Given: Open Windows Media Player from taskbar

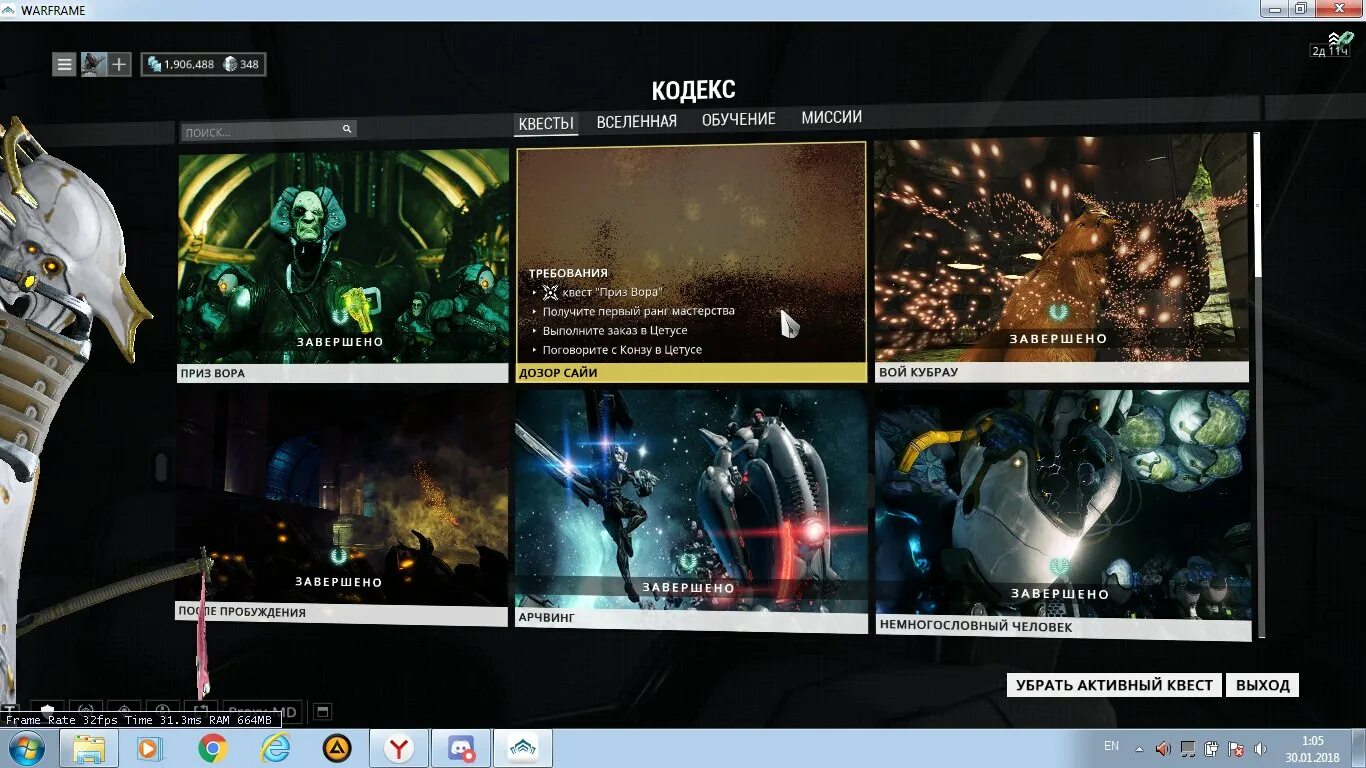Looking at the screenshot, I should [150, 748].
